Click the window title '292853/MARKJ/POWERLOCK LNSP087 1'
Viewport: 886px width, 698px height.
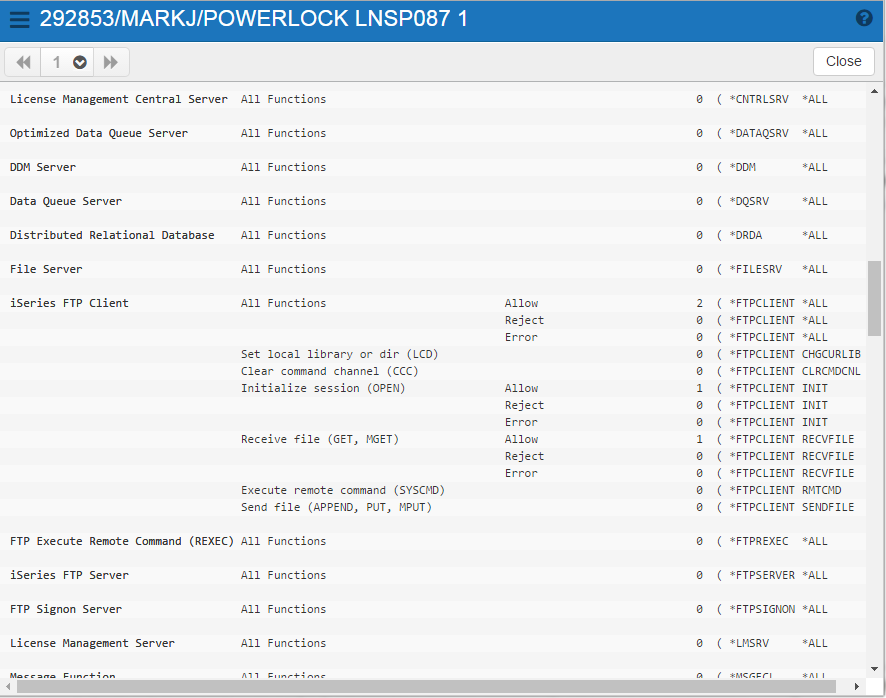click(253, 19)
